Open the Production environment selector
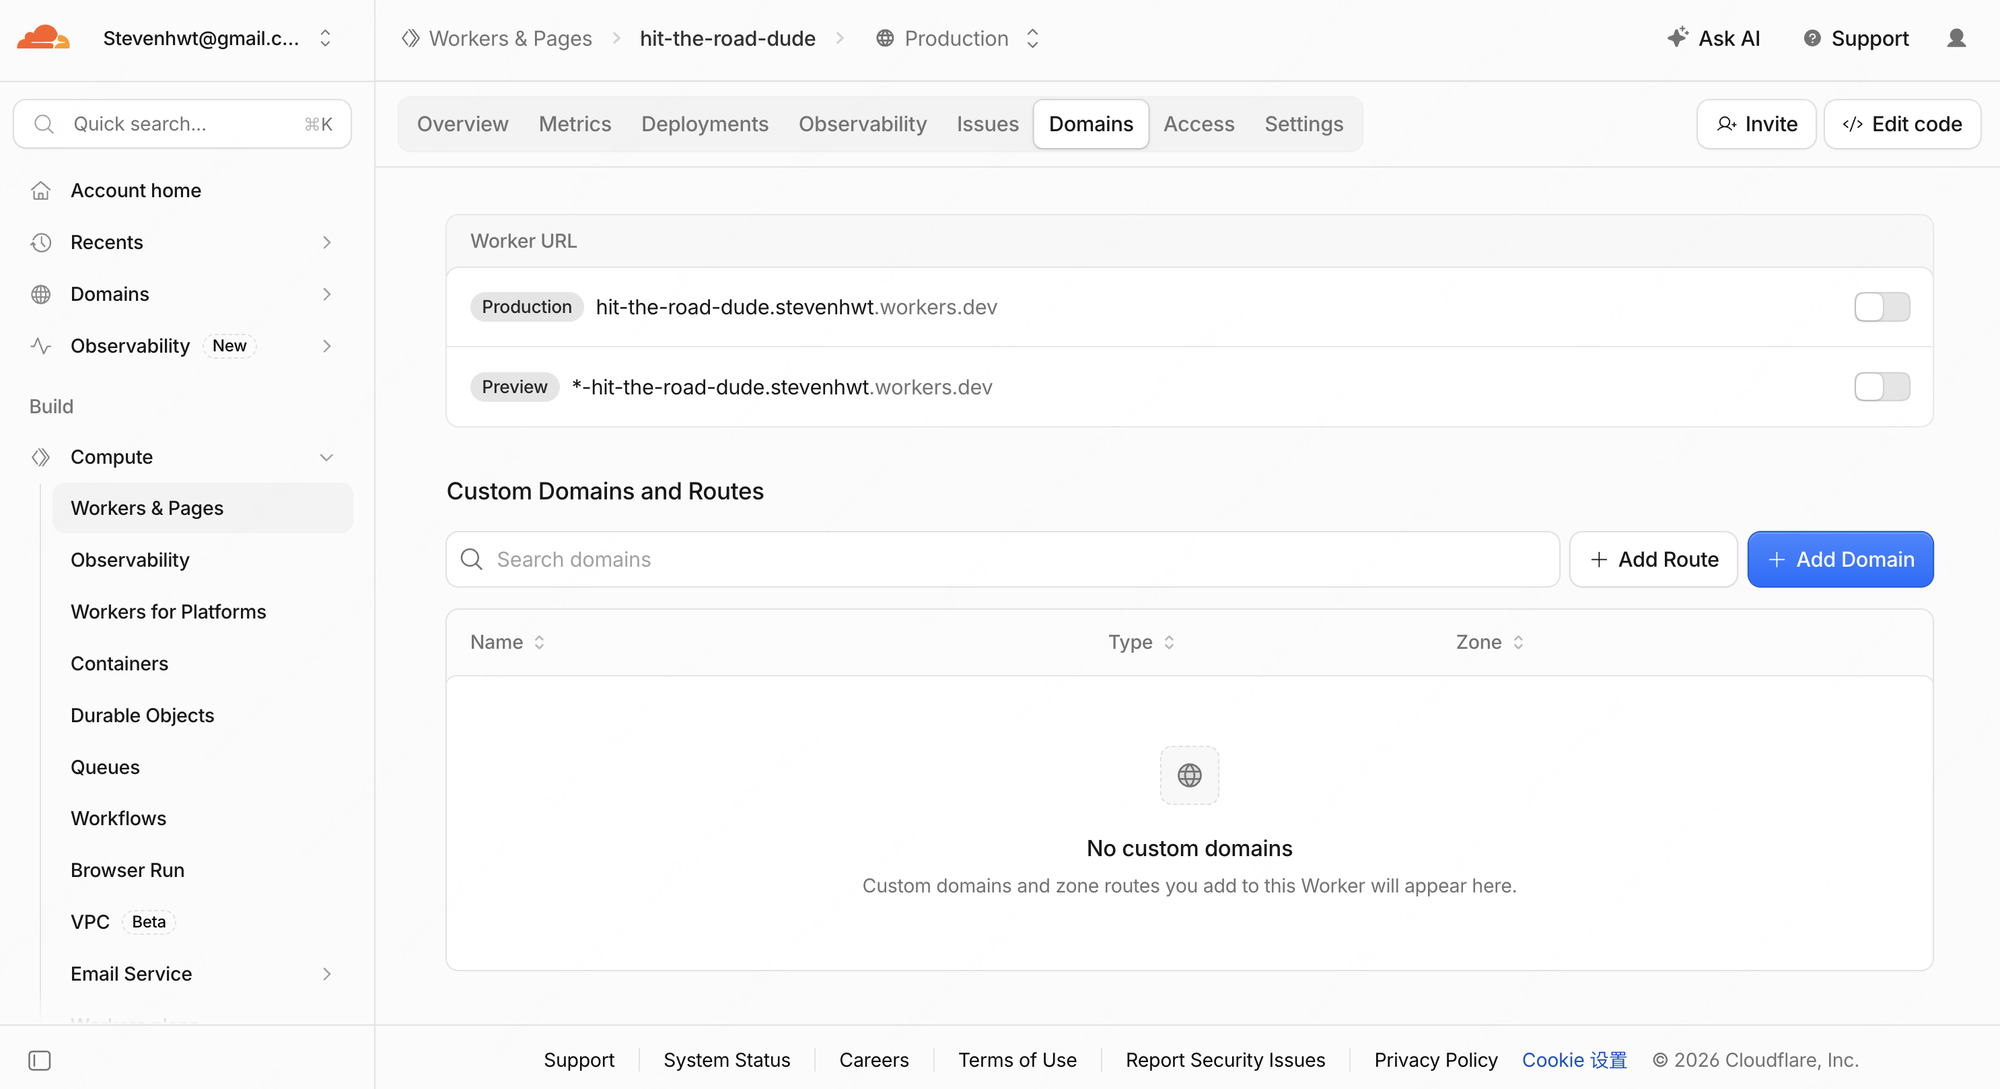 pyautogui.click(x=1033, y=38)
